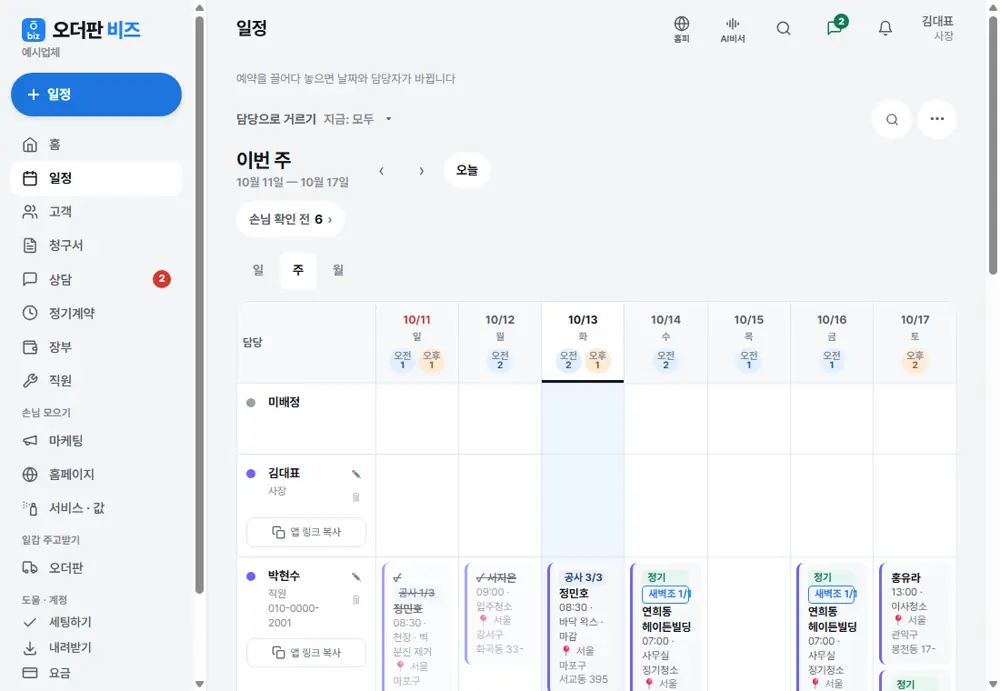Select 10/15 목 column header
The height and width of the screenshot is (691, 1000).
click(x=749, y=342)
